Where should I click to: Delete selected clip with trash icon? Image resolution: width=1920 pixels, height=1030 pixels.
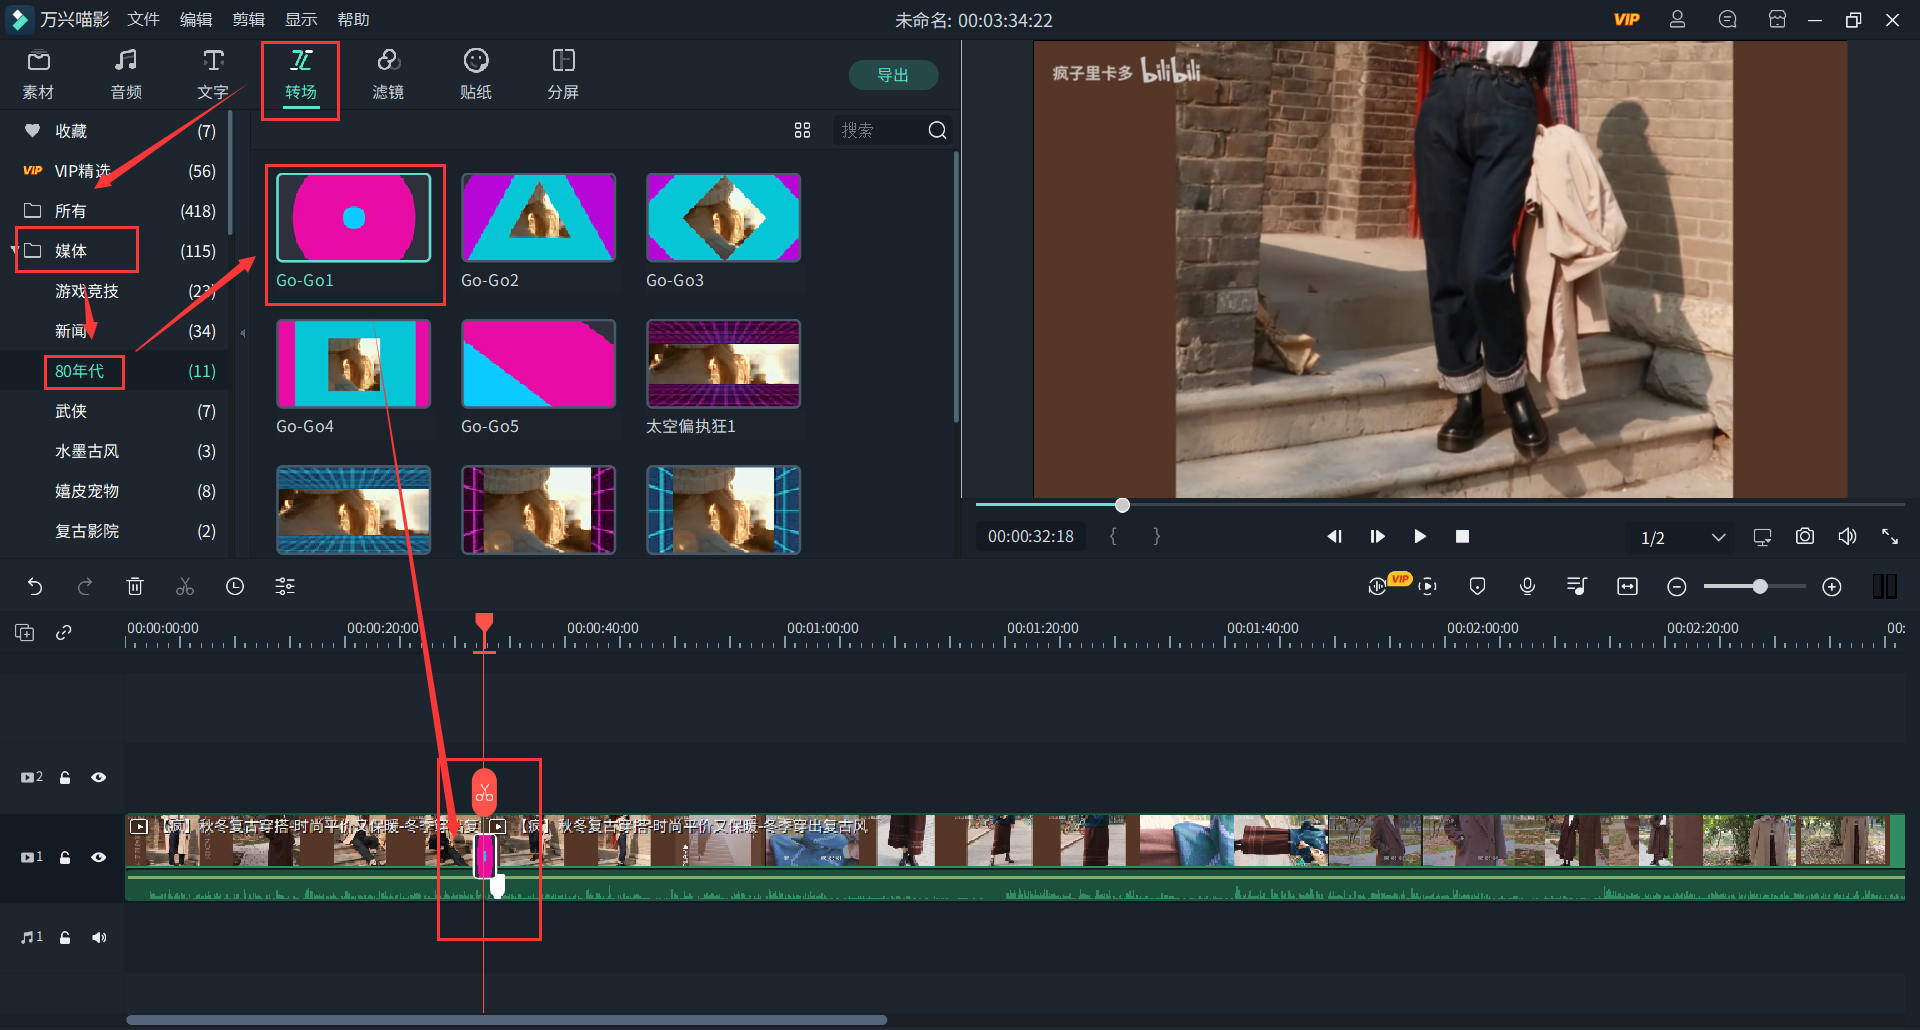tap(135, 587)
